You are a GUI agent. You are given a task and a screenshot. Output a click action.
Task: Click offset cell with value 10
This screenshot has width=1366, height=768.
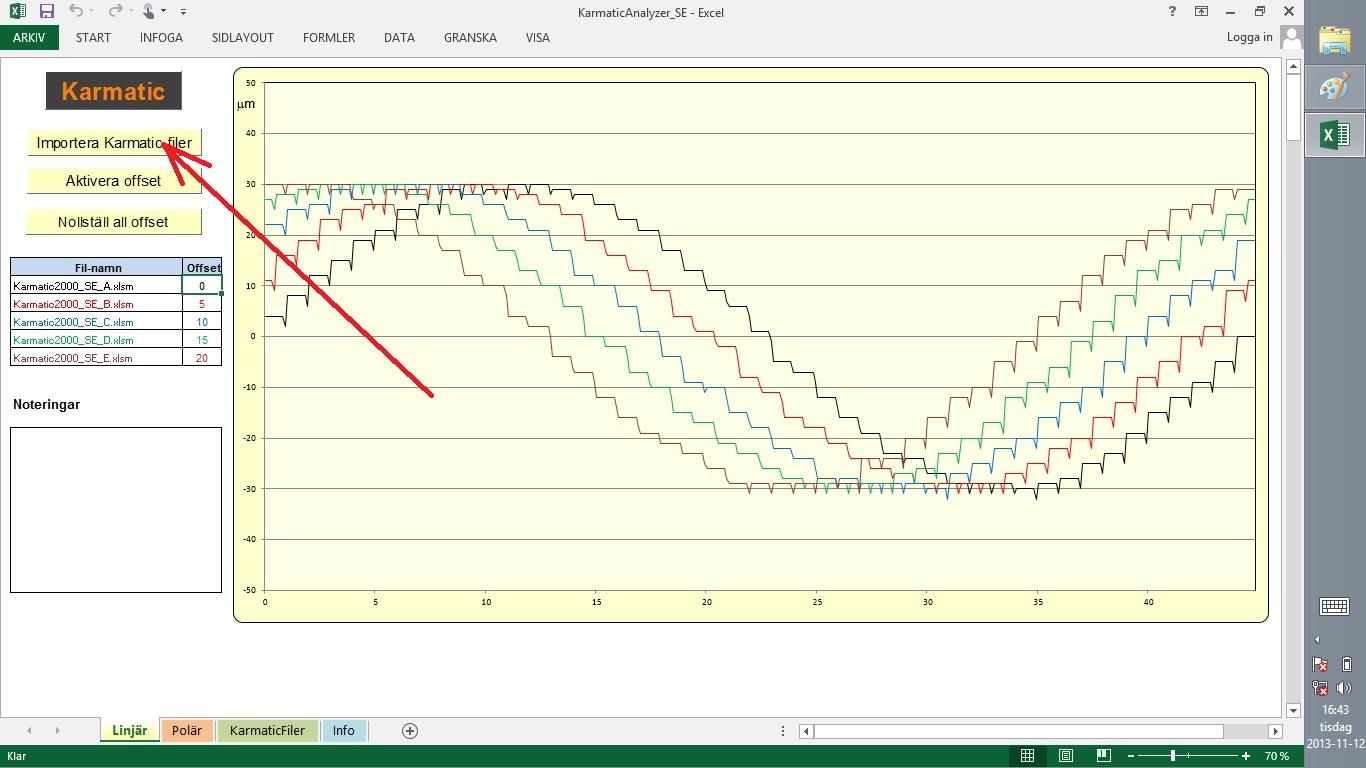(x=202, y=322)
